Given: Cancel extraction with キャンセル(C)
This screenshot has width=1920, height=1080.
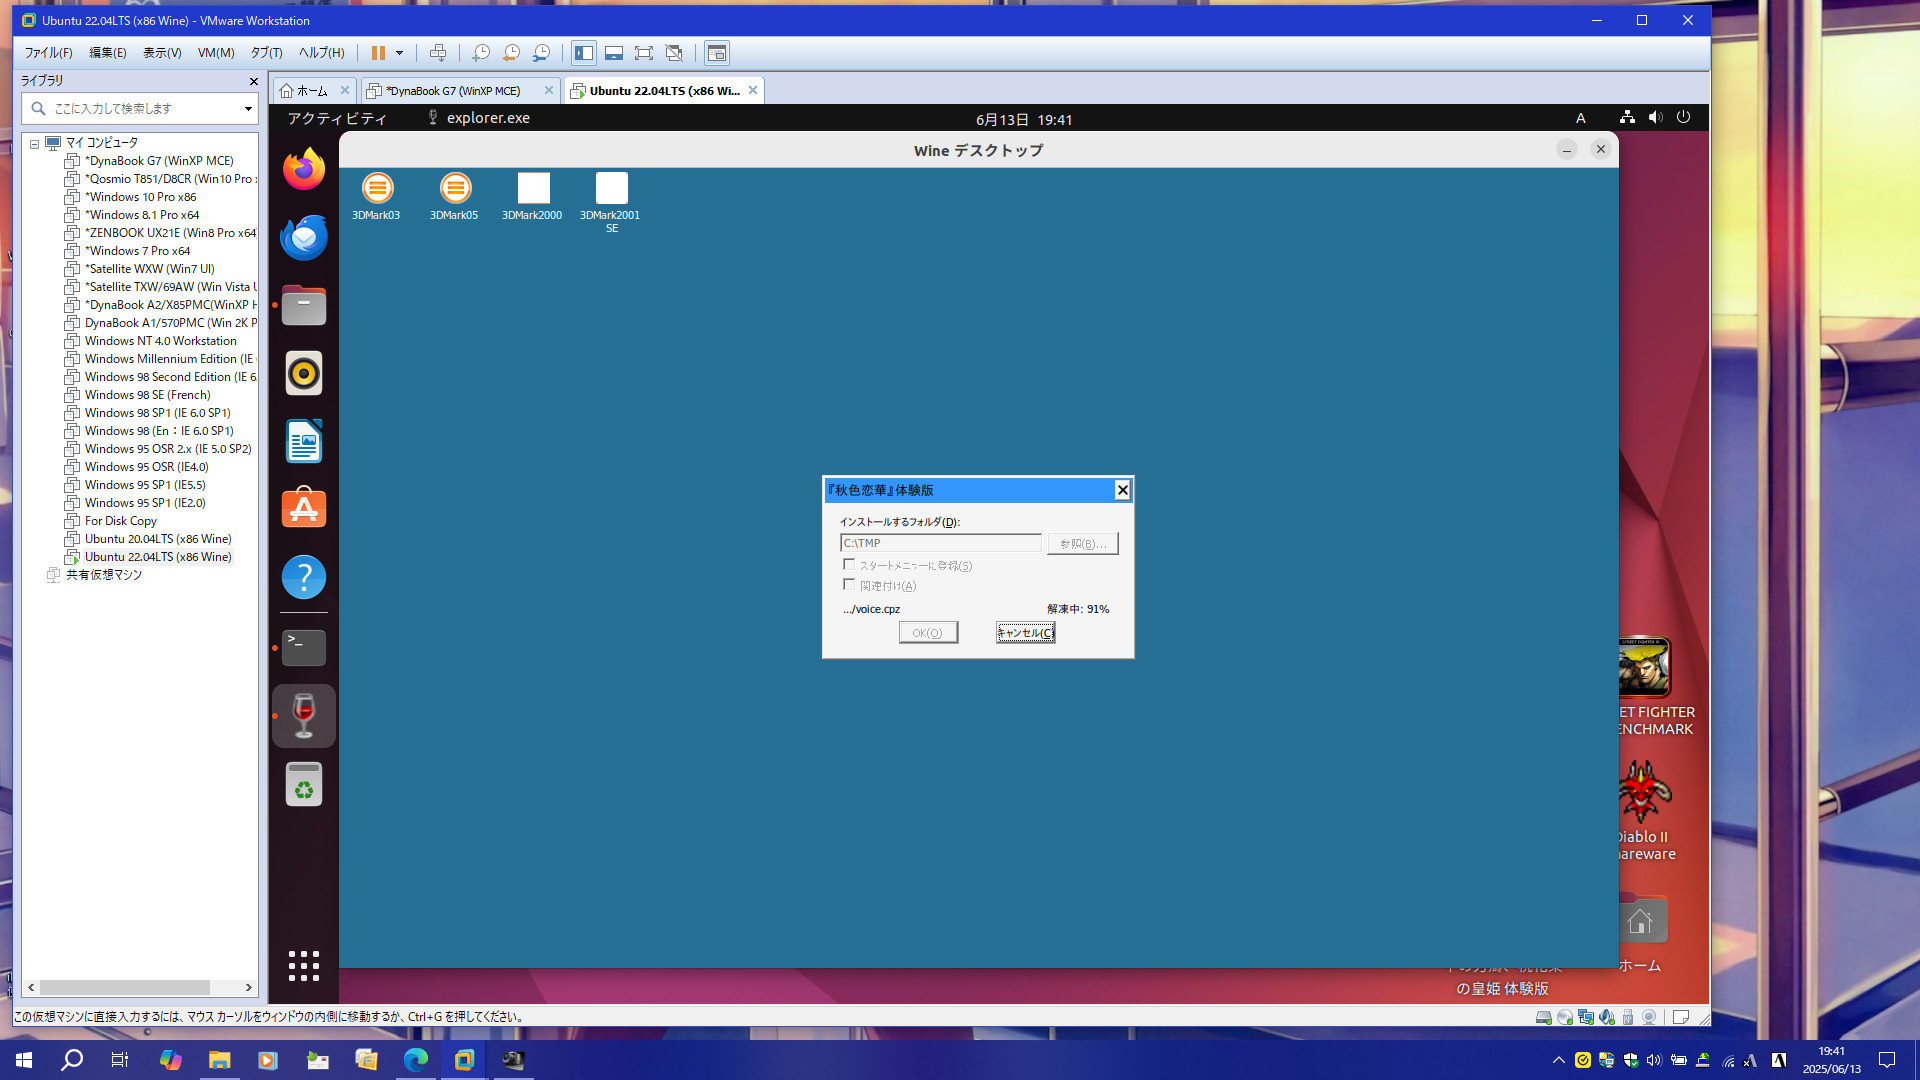Looking at the screenshot, I should 1025,632.
